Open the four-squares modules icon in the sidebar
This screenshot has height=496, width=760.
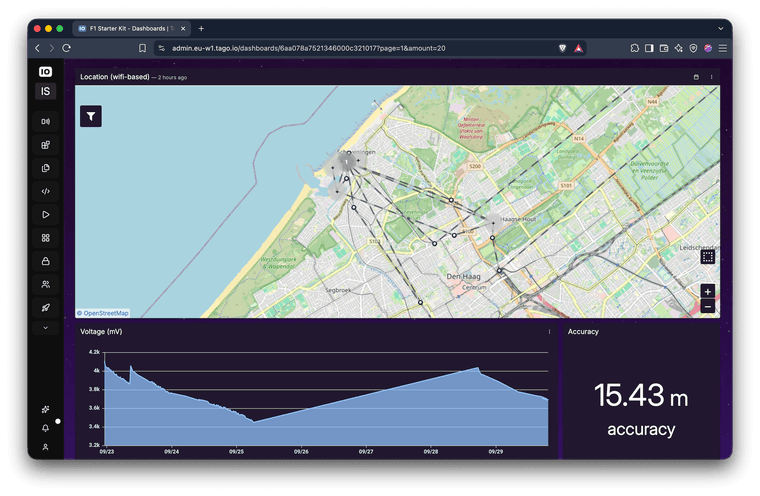[46, 238]
